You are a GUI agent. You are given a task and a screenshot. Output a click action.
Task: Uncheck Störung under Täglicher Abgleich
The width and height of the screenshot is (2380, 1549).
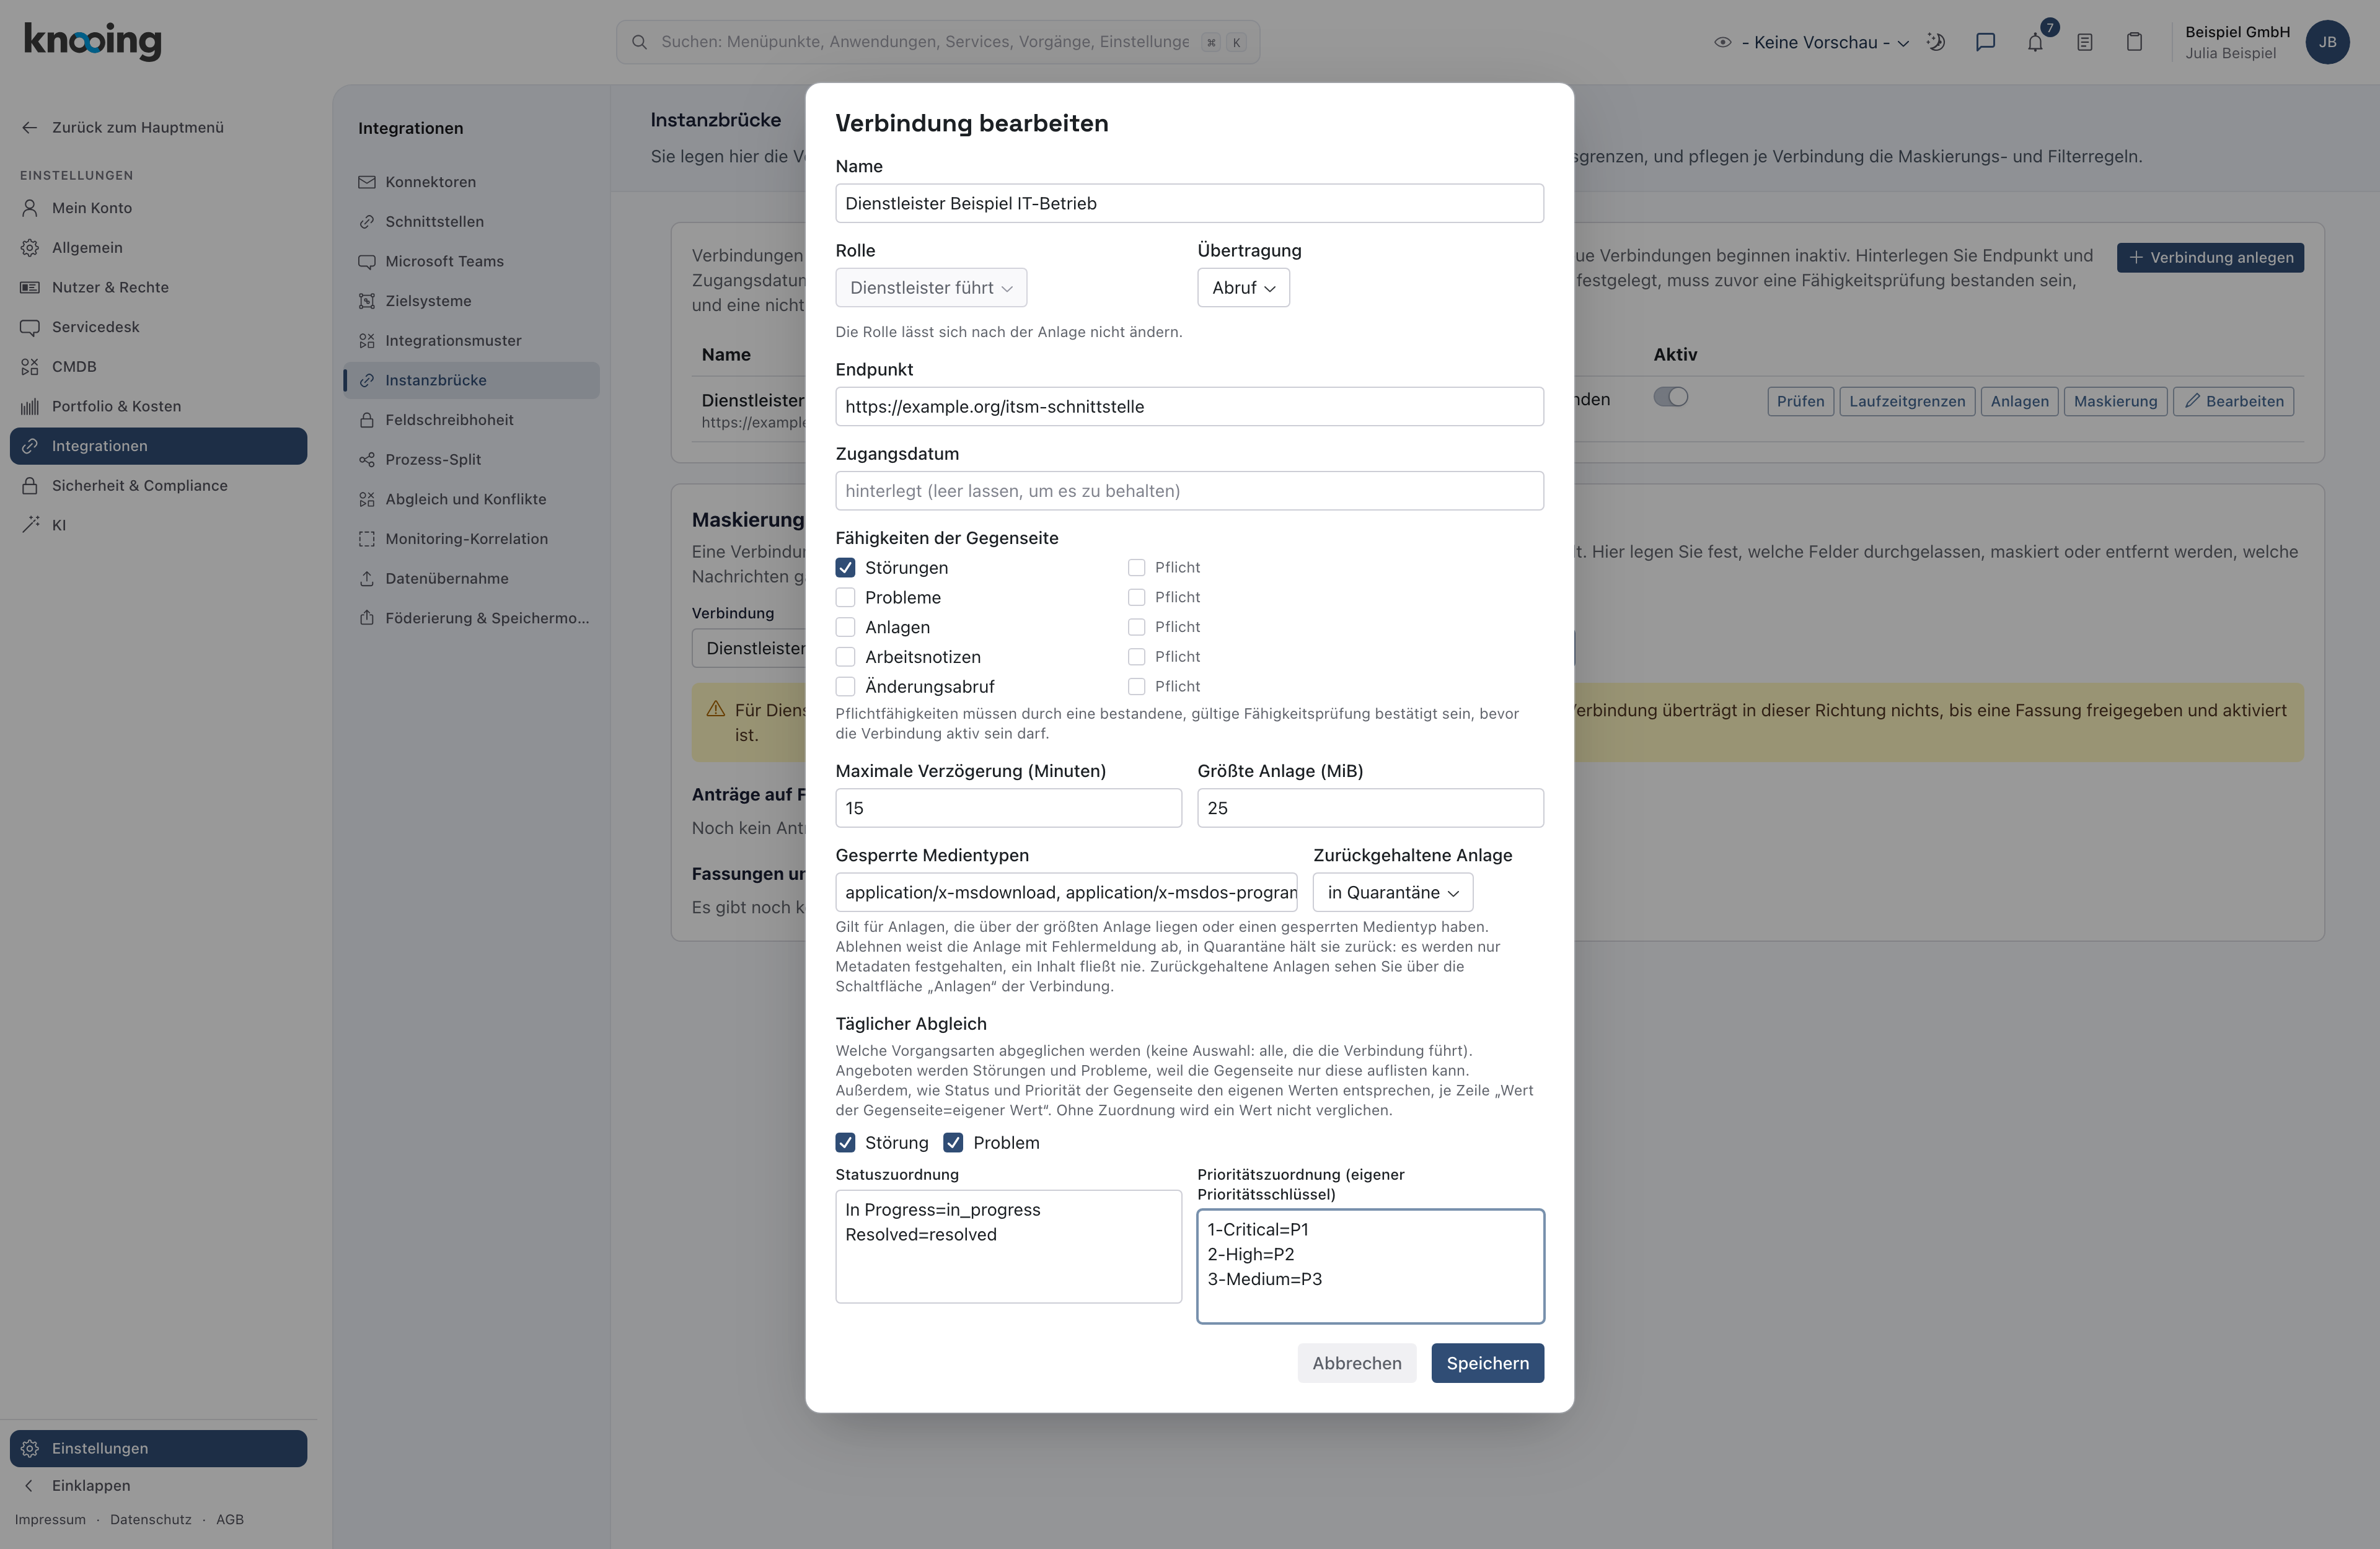845,1143
